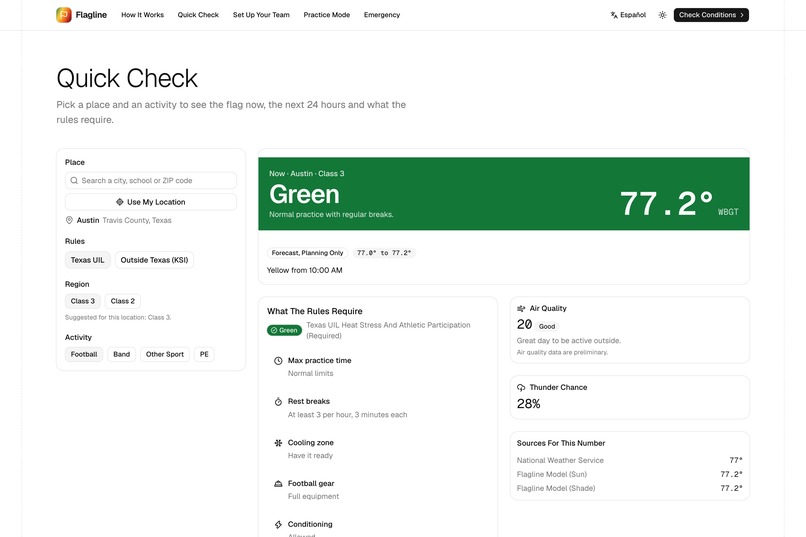This screenshot has width=806, height=537.
Task: Click the Flagline brand name link
Action: [x=91, y=15]
